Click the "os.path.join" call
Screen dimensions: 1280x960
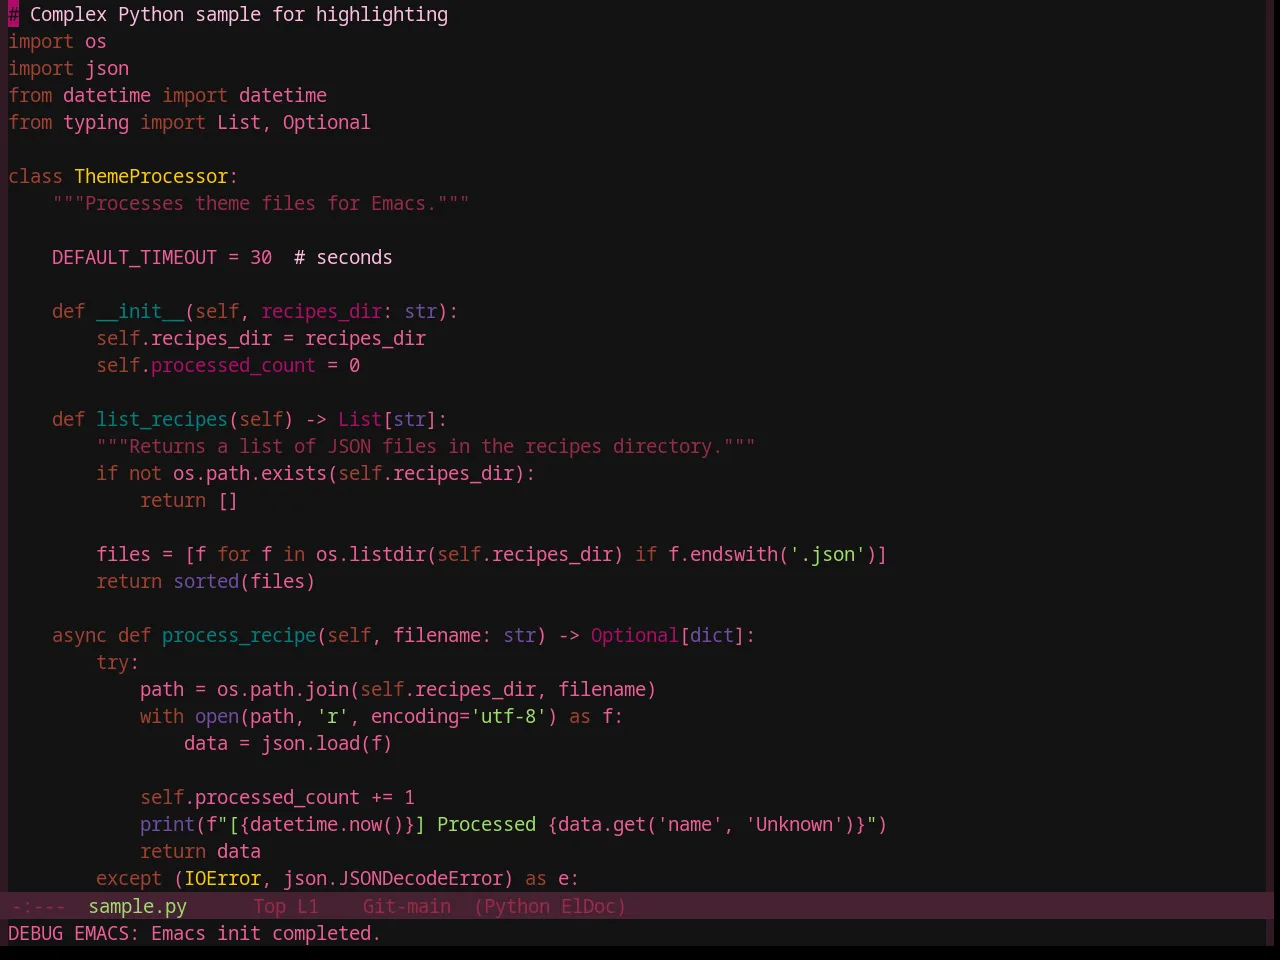(x=283, y=689)
